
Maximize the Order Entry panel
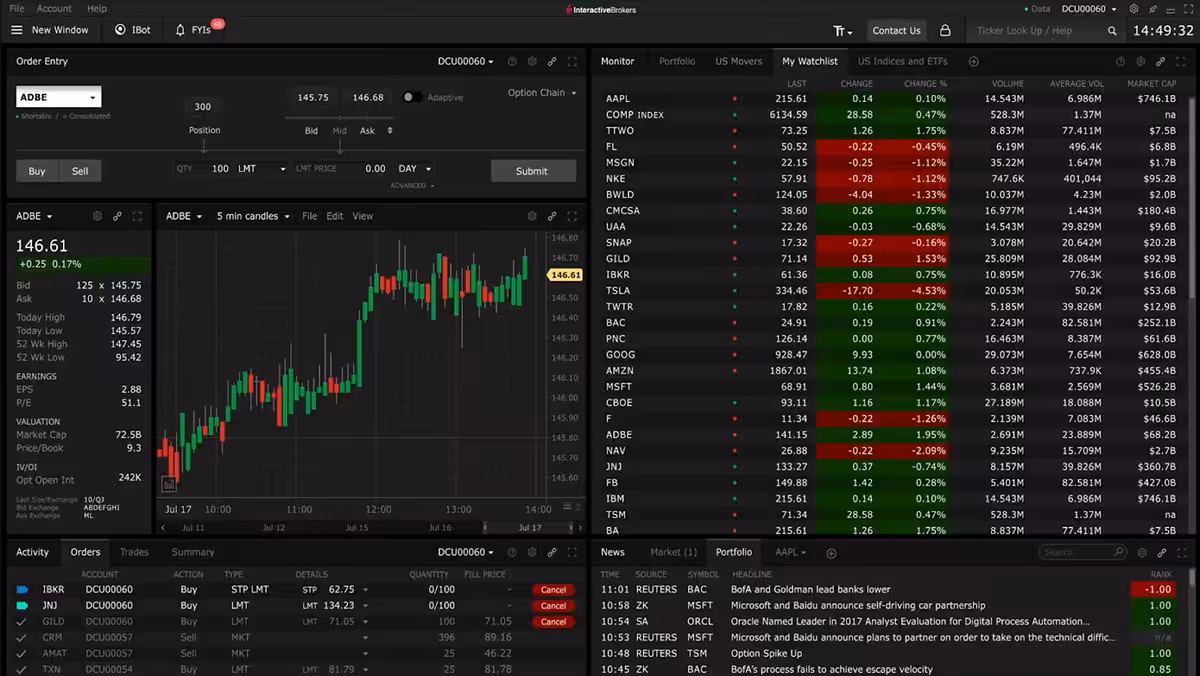[572, 62]
